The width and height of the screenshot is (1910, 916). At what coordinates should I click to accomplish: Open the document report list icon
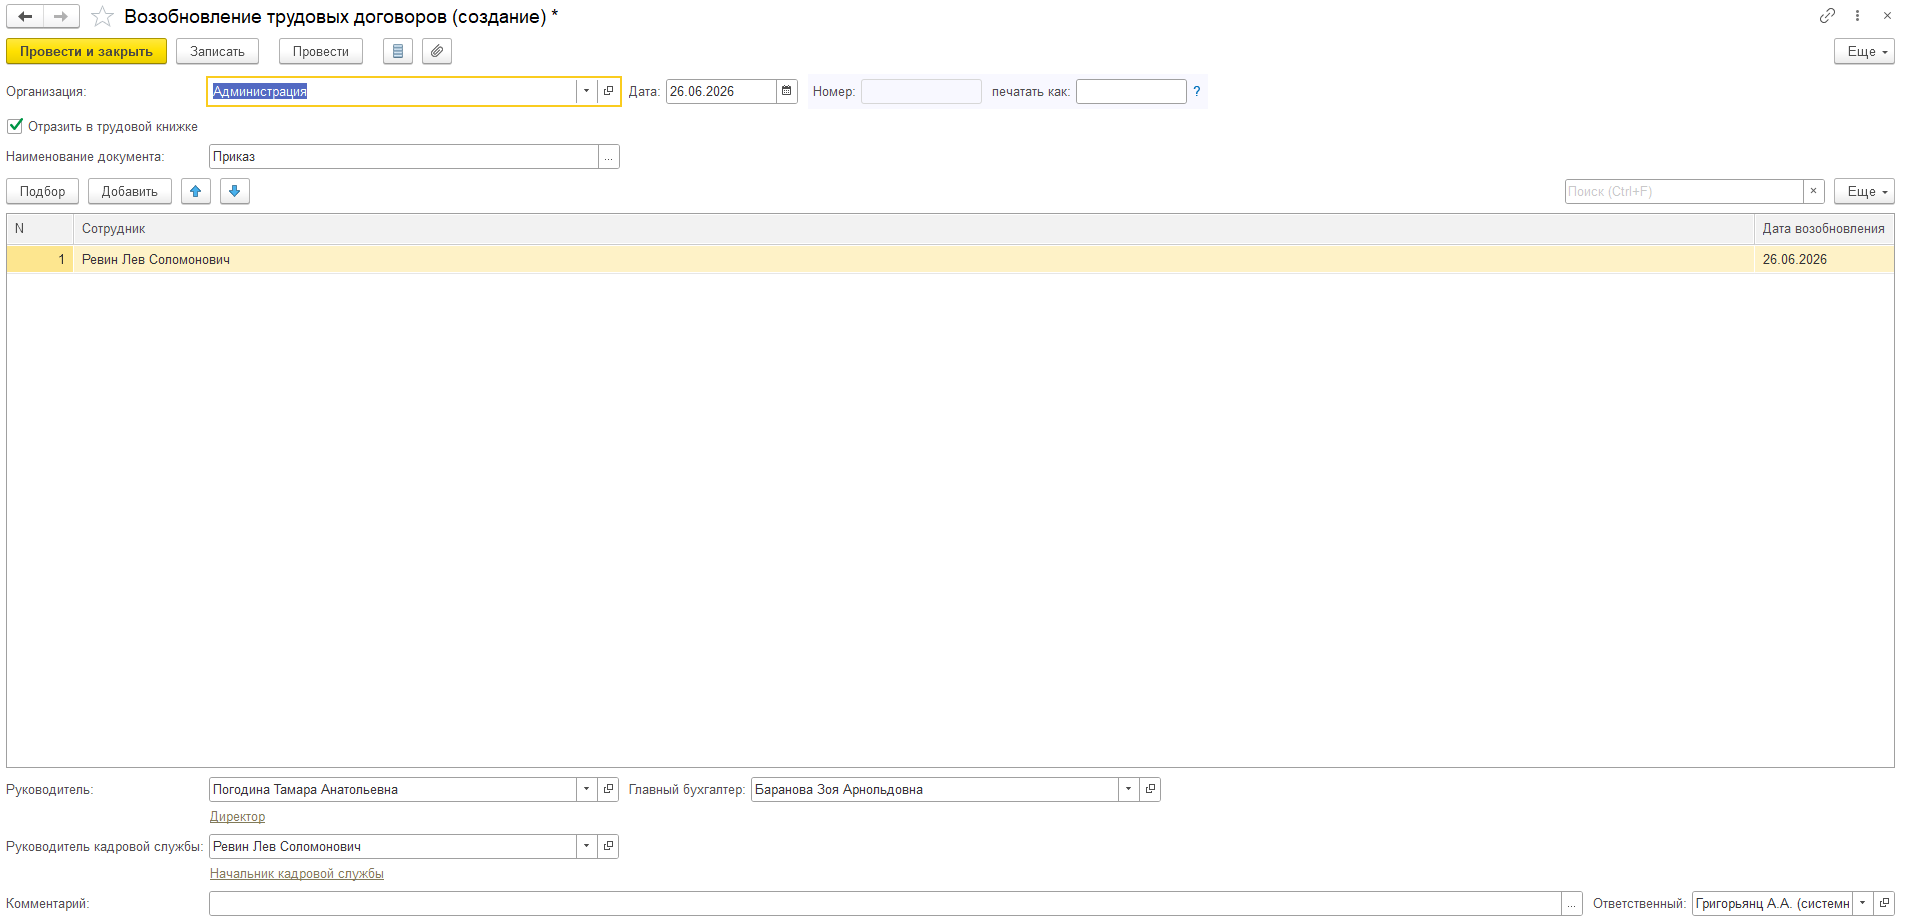tap(398, 51)
